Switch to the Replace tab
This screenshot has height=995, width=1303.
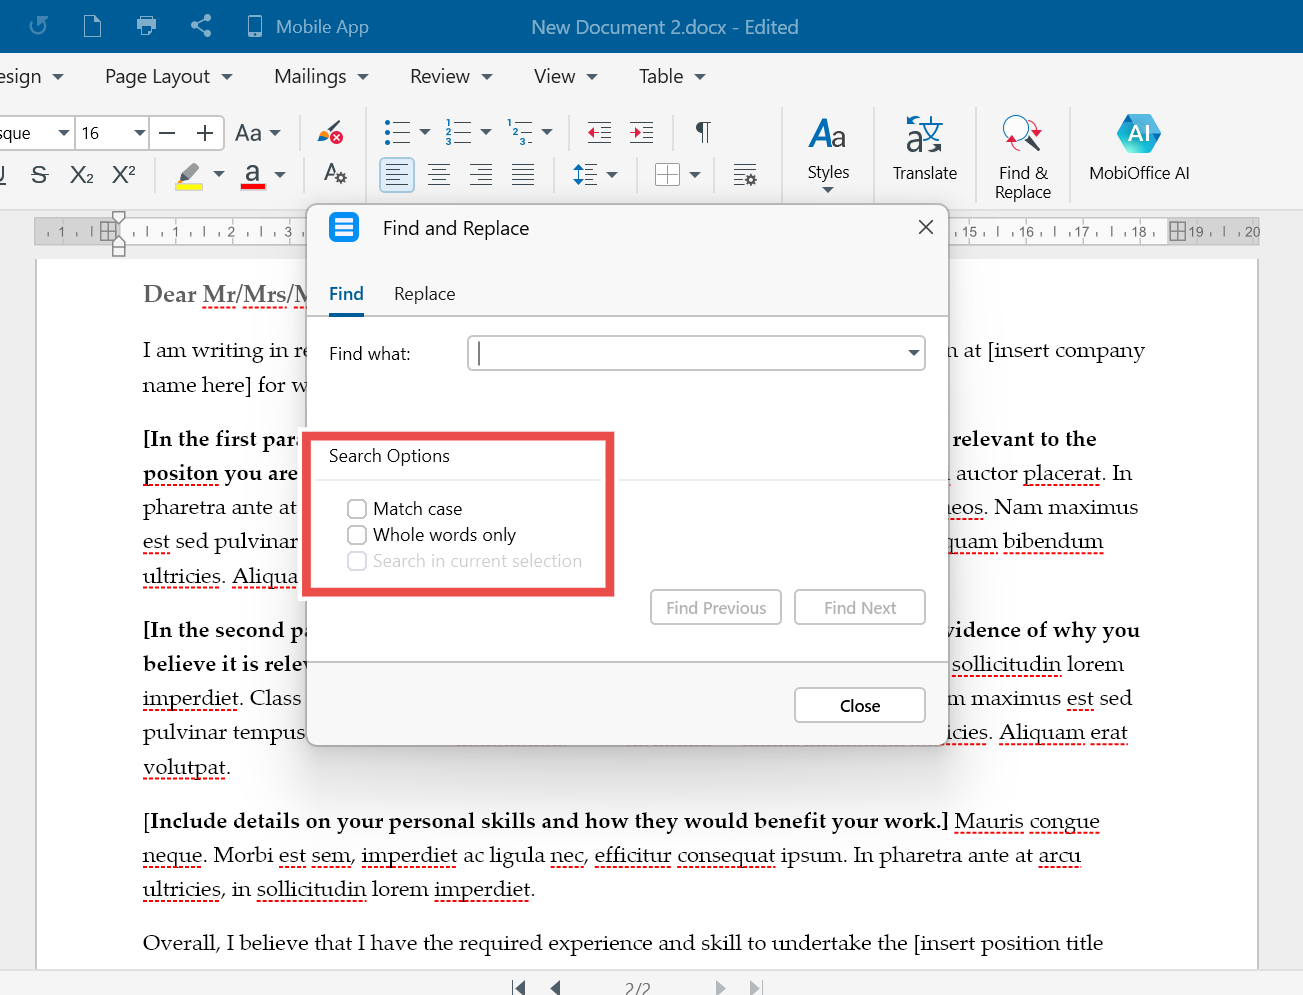pos(424,294)
